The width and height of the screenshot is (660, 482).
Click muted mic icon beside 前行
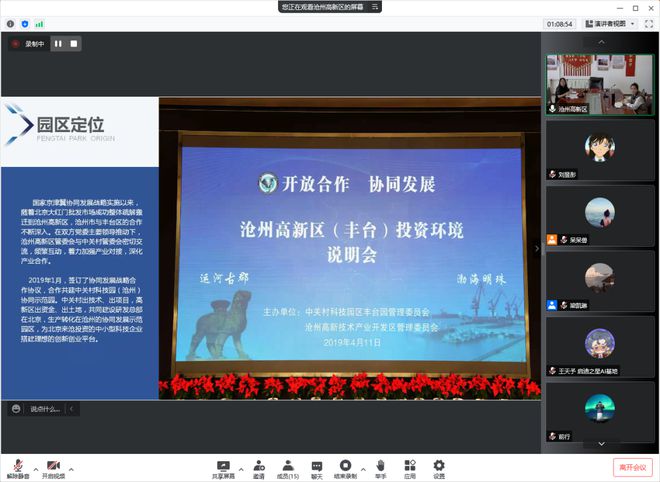coord(553,436)
